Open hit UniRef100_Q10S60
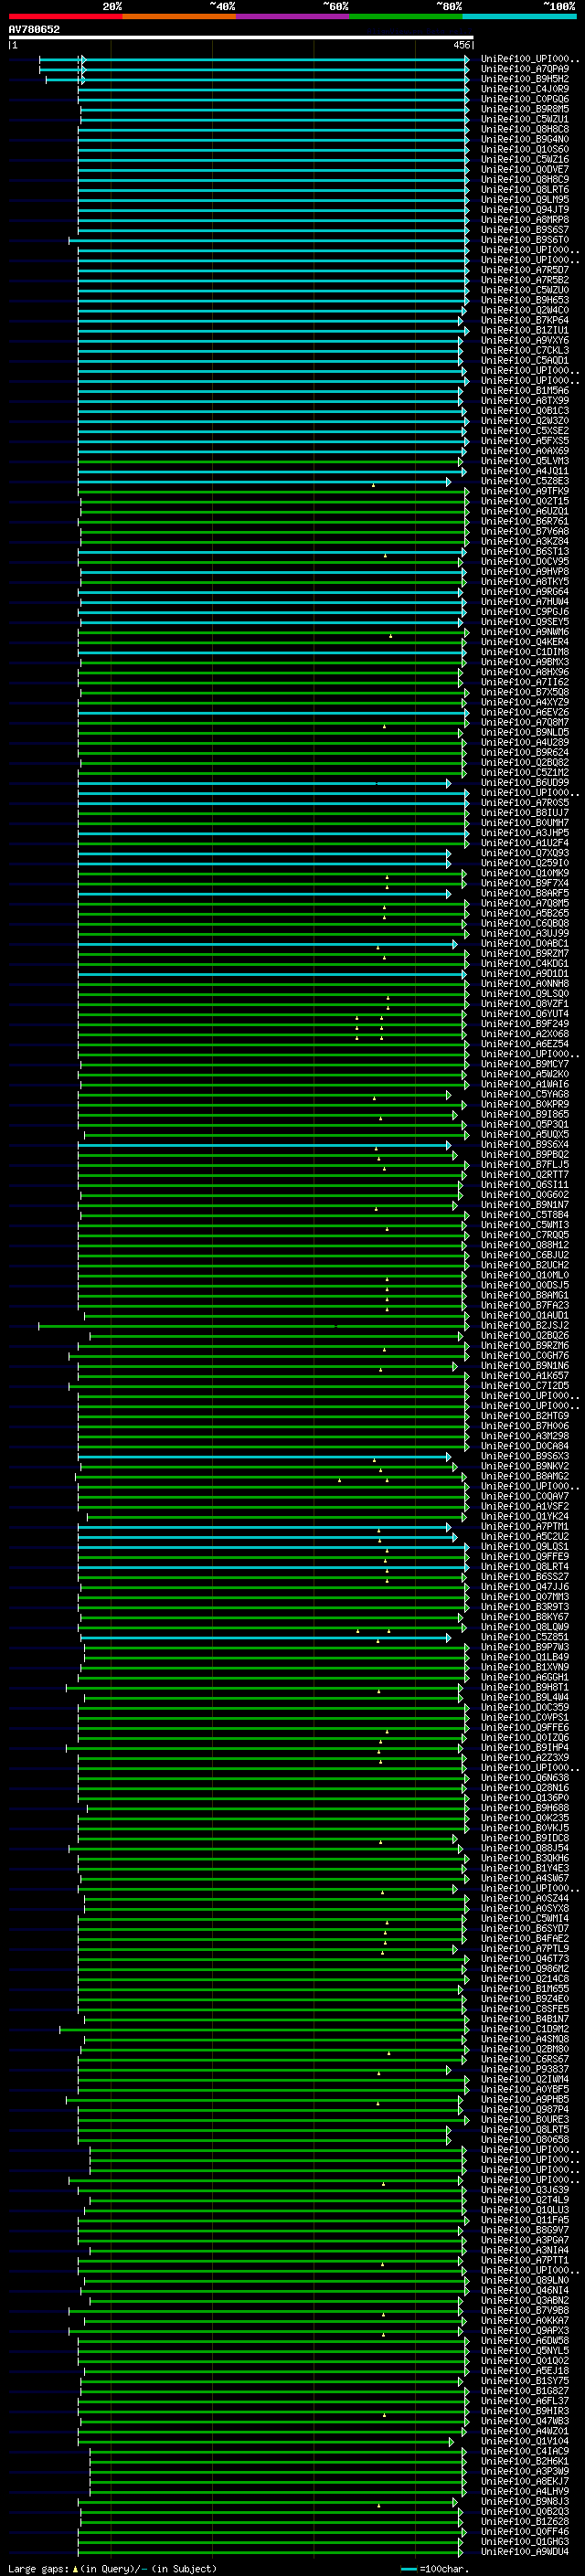The height and width of the screenshot is (2576, 585). [525, 149]
